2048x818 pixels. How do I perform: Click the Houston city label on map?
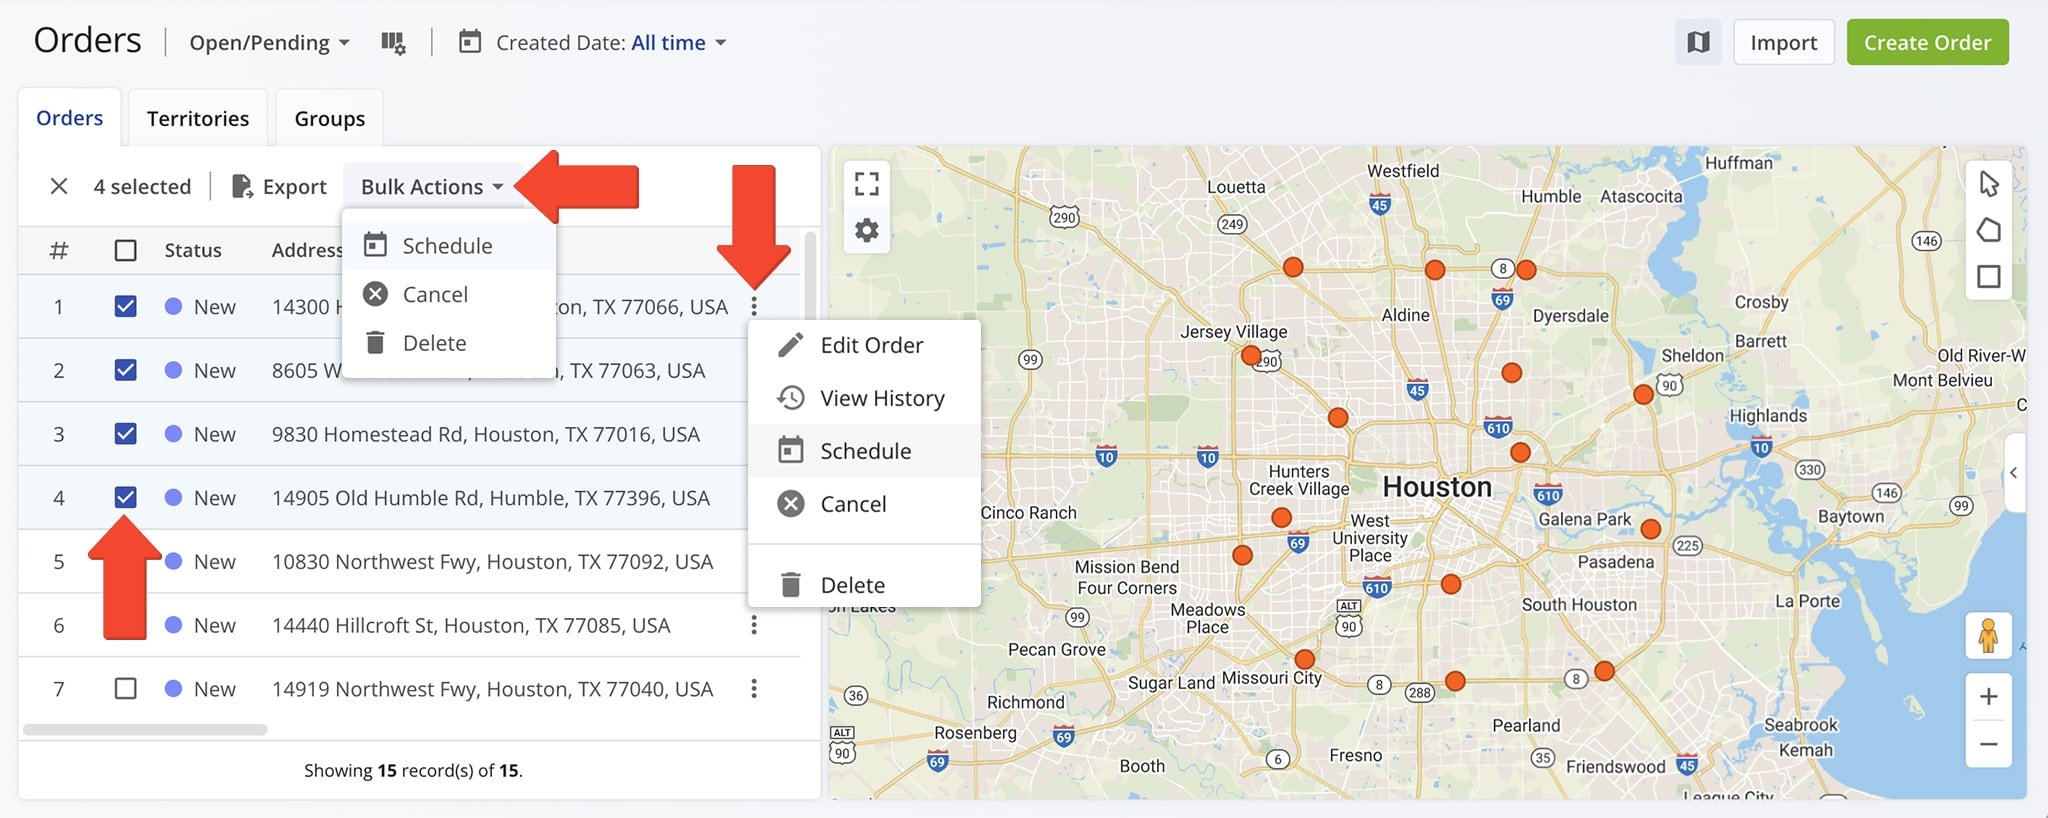(x=1437, y=487)
